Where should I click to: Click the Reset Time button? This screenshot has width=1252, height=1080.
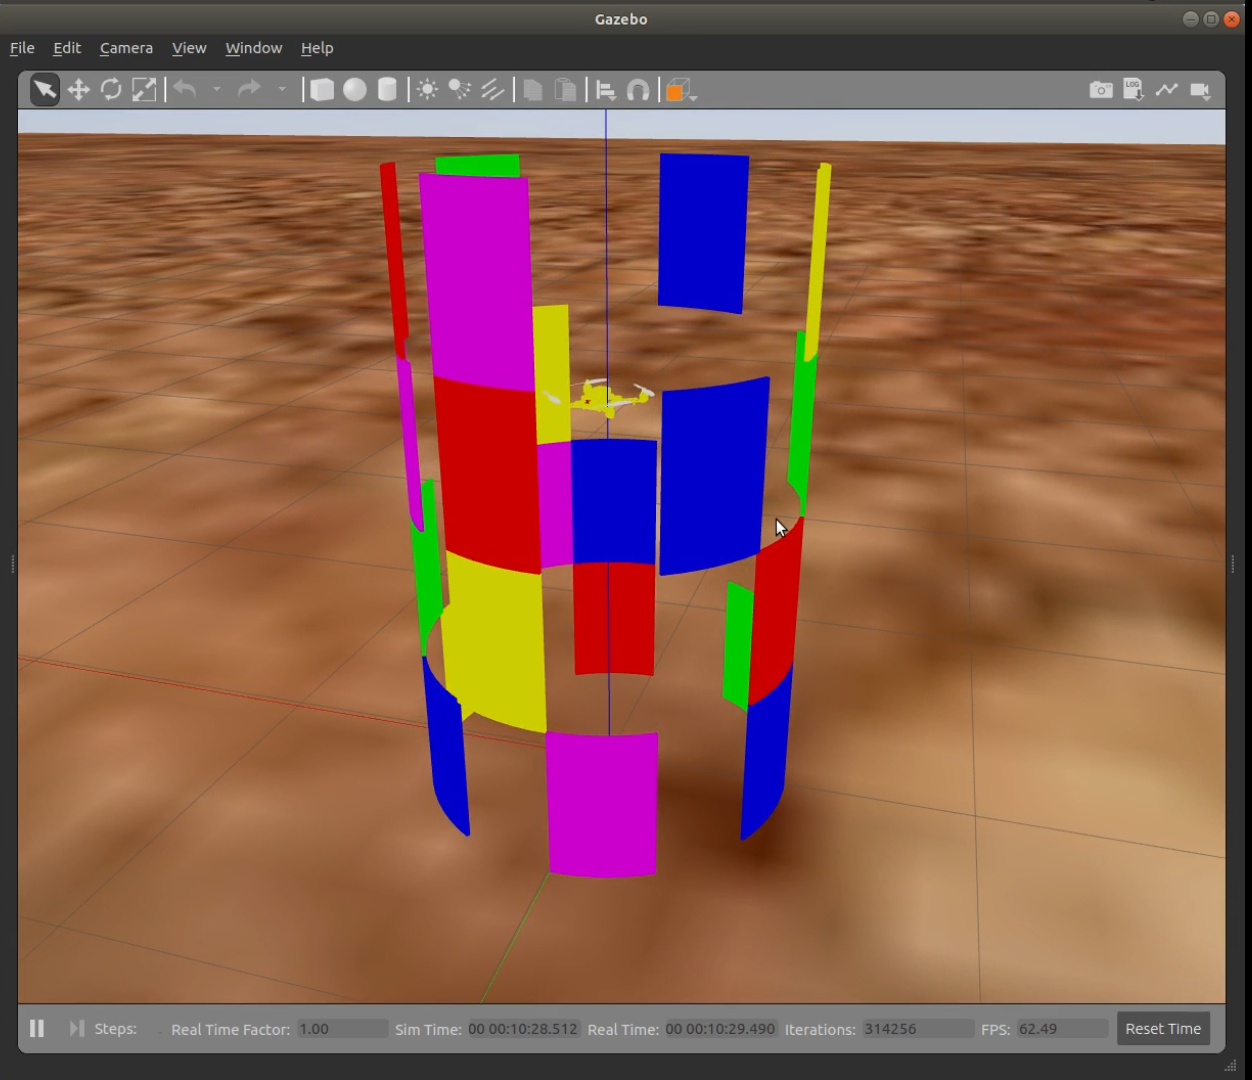pyautogui.click(x=1163, y=1028)
